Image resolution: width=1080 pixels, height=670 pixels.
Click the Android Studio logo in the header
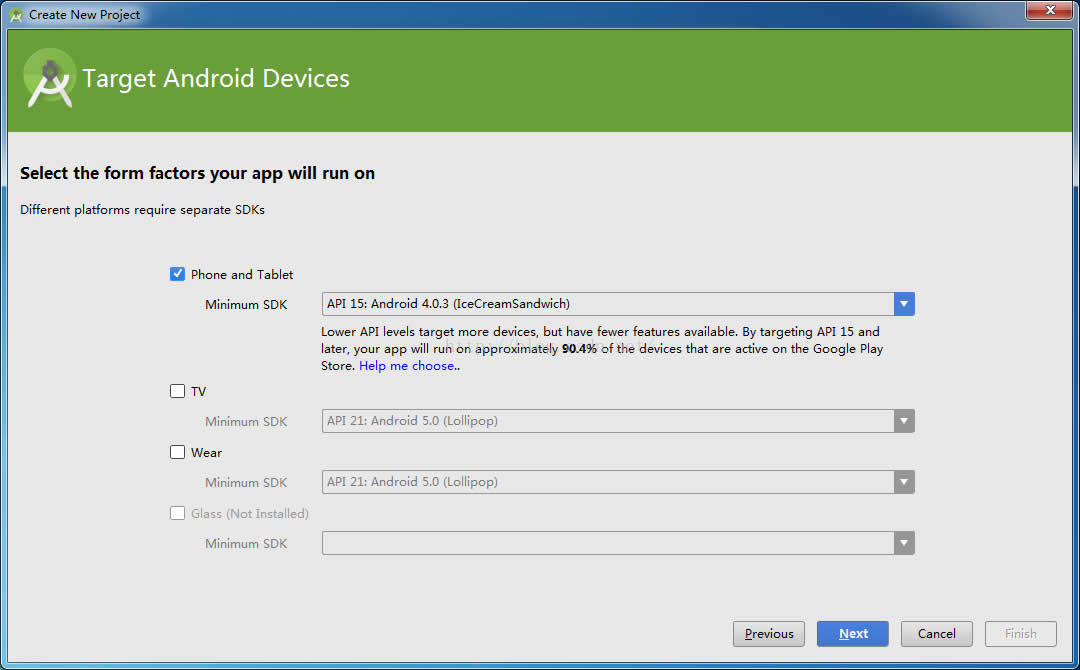pyautogui.click(x=50, y=78)
